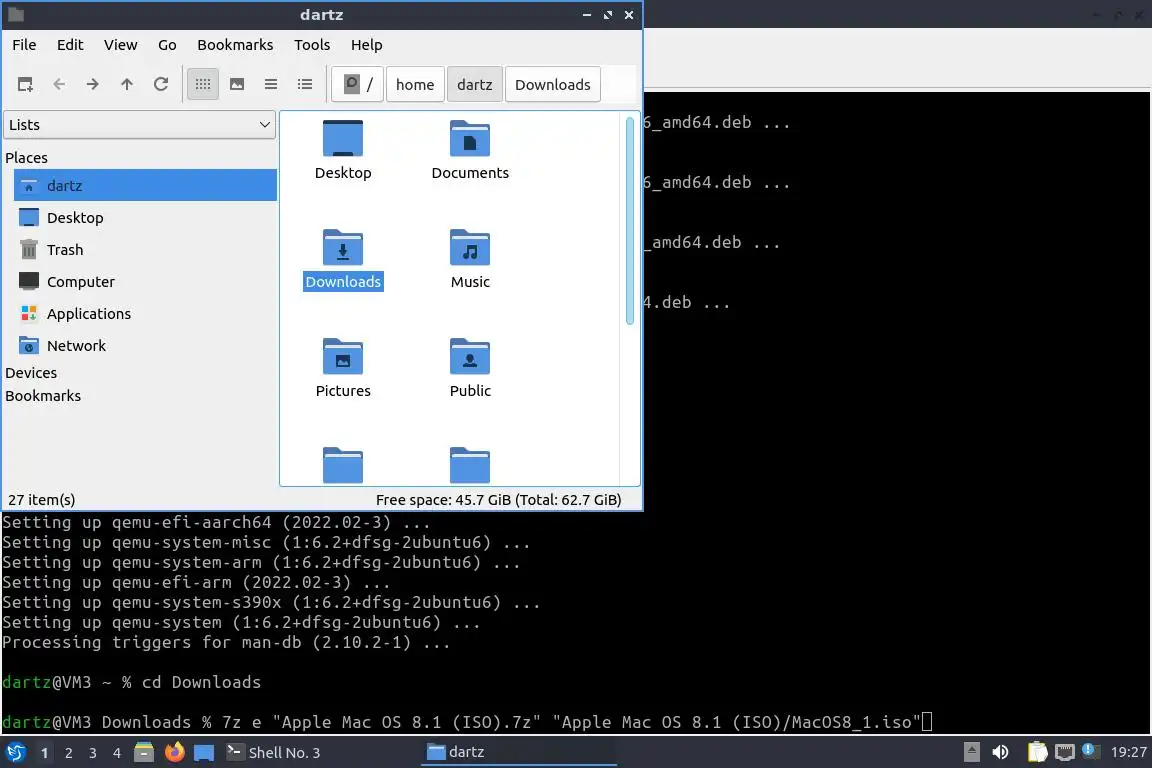Switch to thumbnail view mode
This screenshot has width=1152, height=768.
pos(237,85)
